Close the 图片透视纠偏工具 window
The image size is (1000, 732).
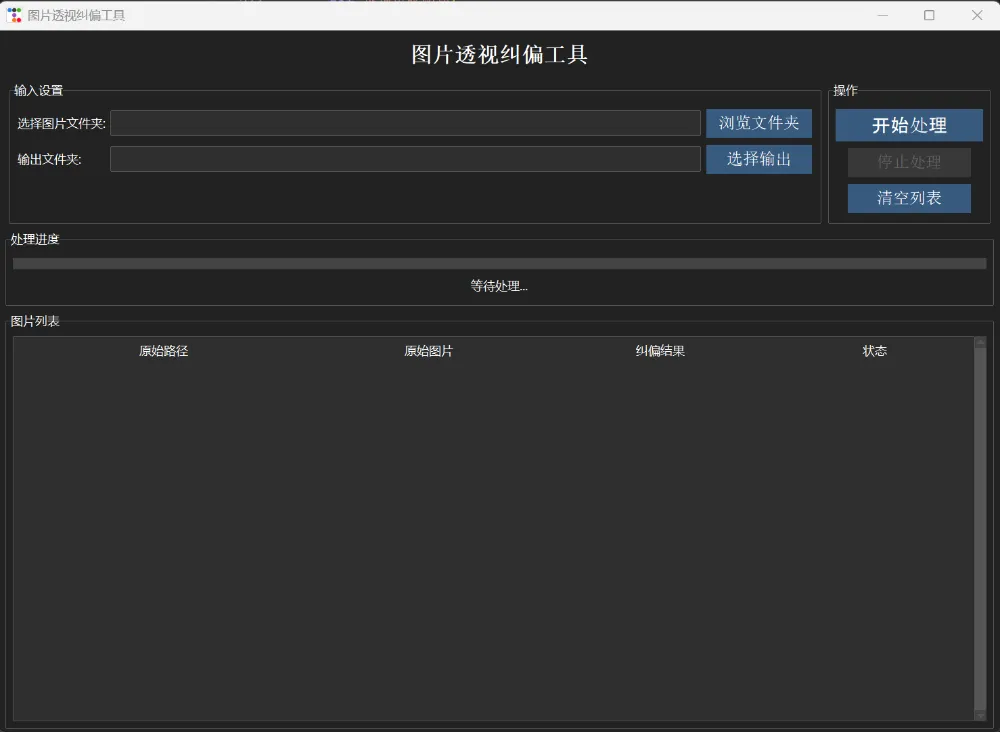pos(976,15)
